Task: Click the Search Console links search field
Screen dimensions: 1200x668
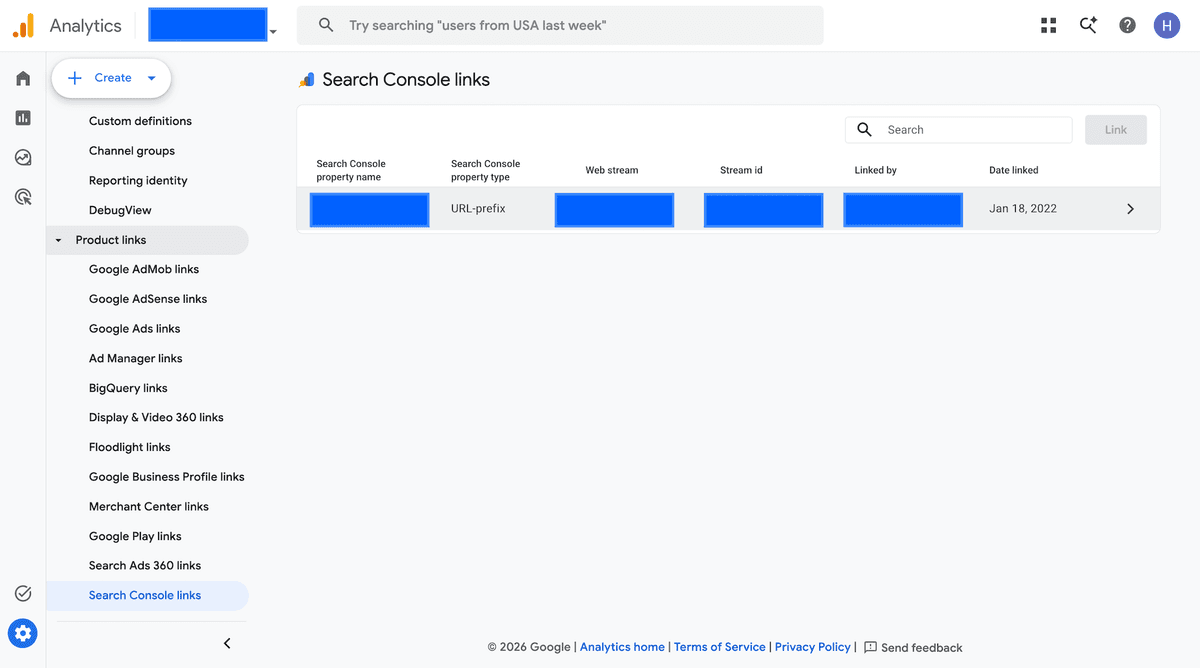Action: [x=959, y=130]
